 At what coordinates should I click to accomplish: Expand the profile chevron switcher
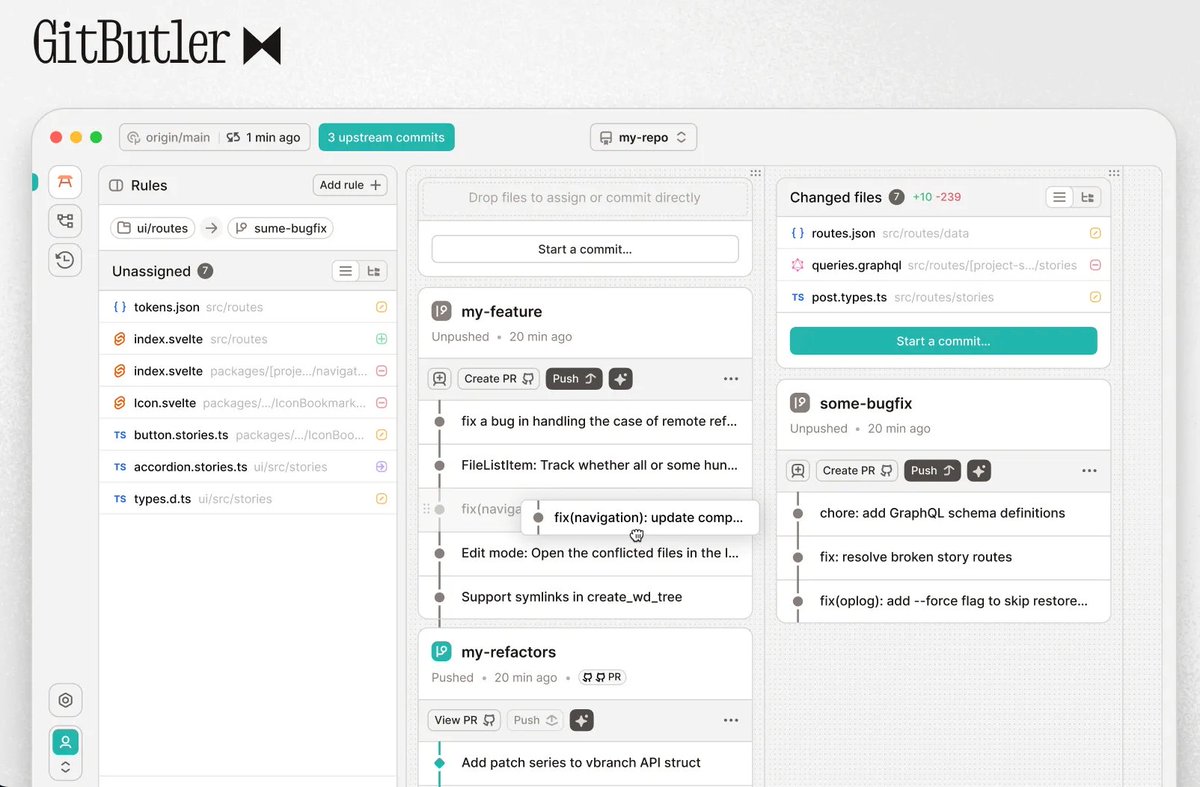pyautogui.click(x=65, y=768)
